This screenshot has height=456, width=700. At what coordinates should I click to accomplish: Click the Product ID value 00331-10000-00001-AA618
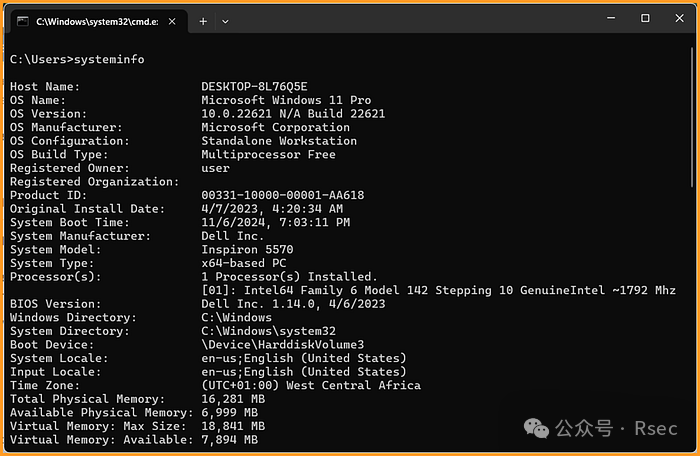(x=282, y=195)
